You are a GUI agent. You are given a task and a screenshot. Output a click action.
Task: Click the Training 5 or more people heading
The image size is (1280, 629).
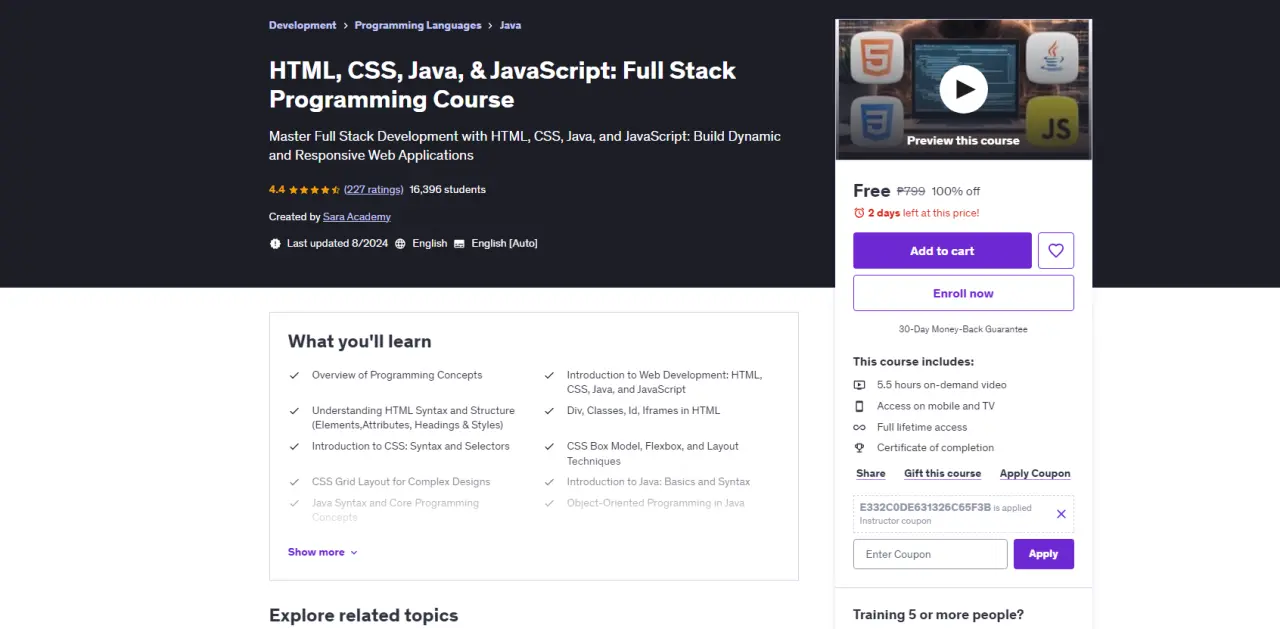(x=938, y=614)
